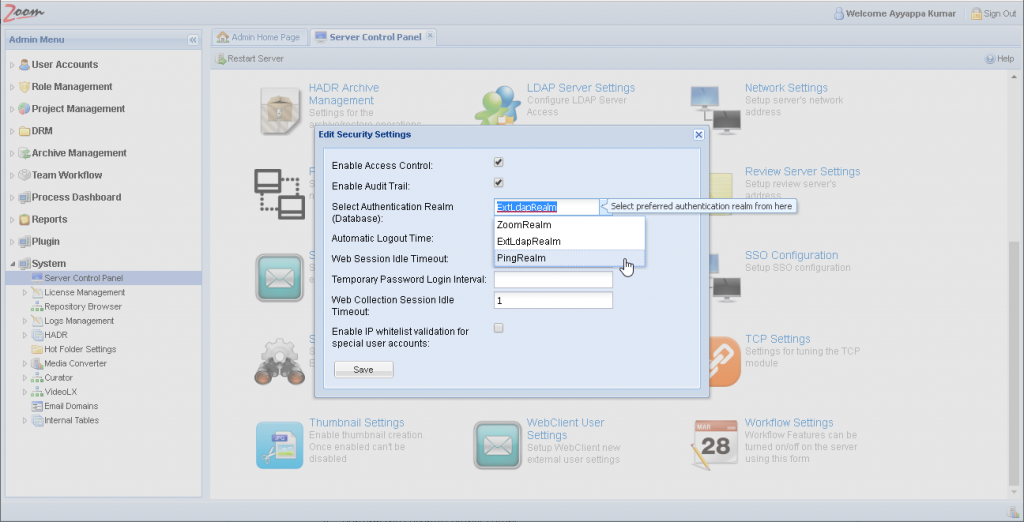Choose ExtLdapRealm in the dropdown list
The height and width of the screenshot is (522, 1024).
(569, 242)
